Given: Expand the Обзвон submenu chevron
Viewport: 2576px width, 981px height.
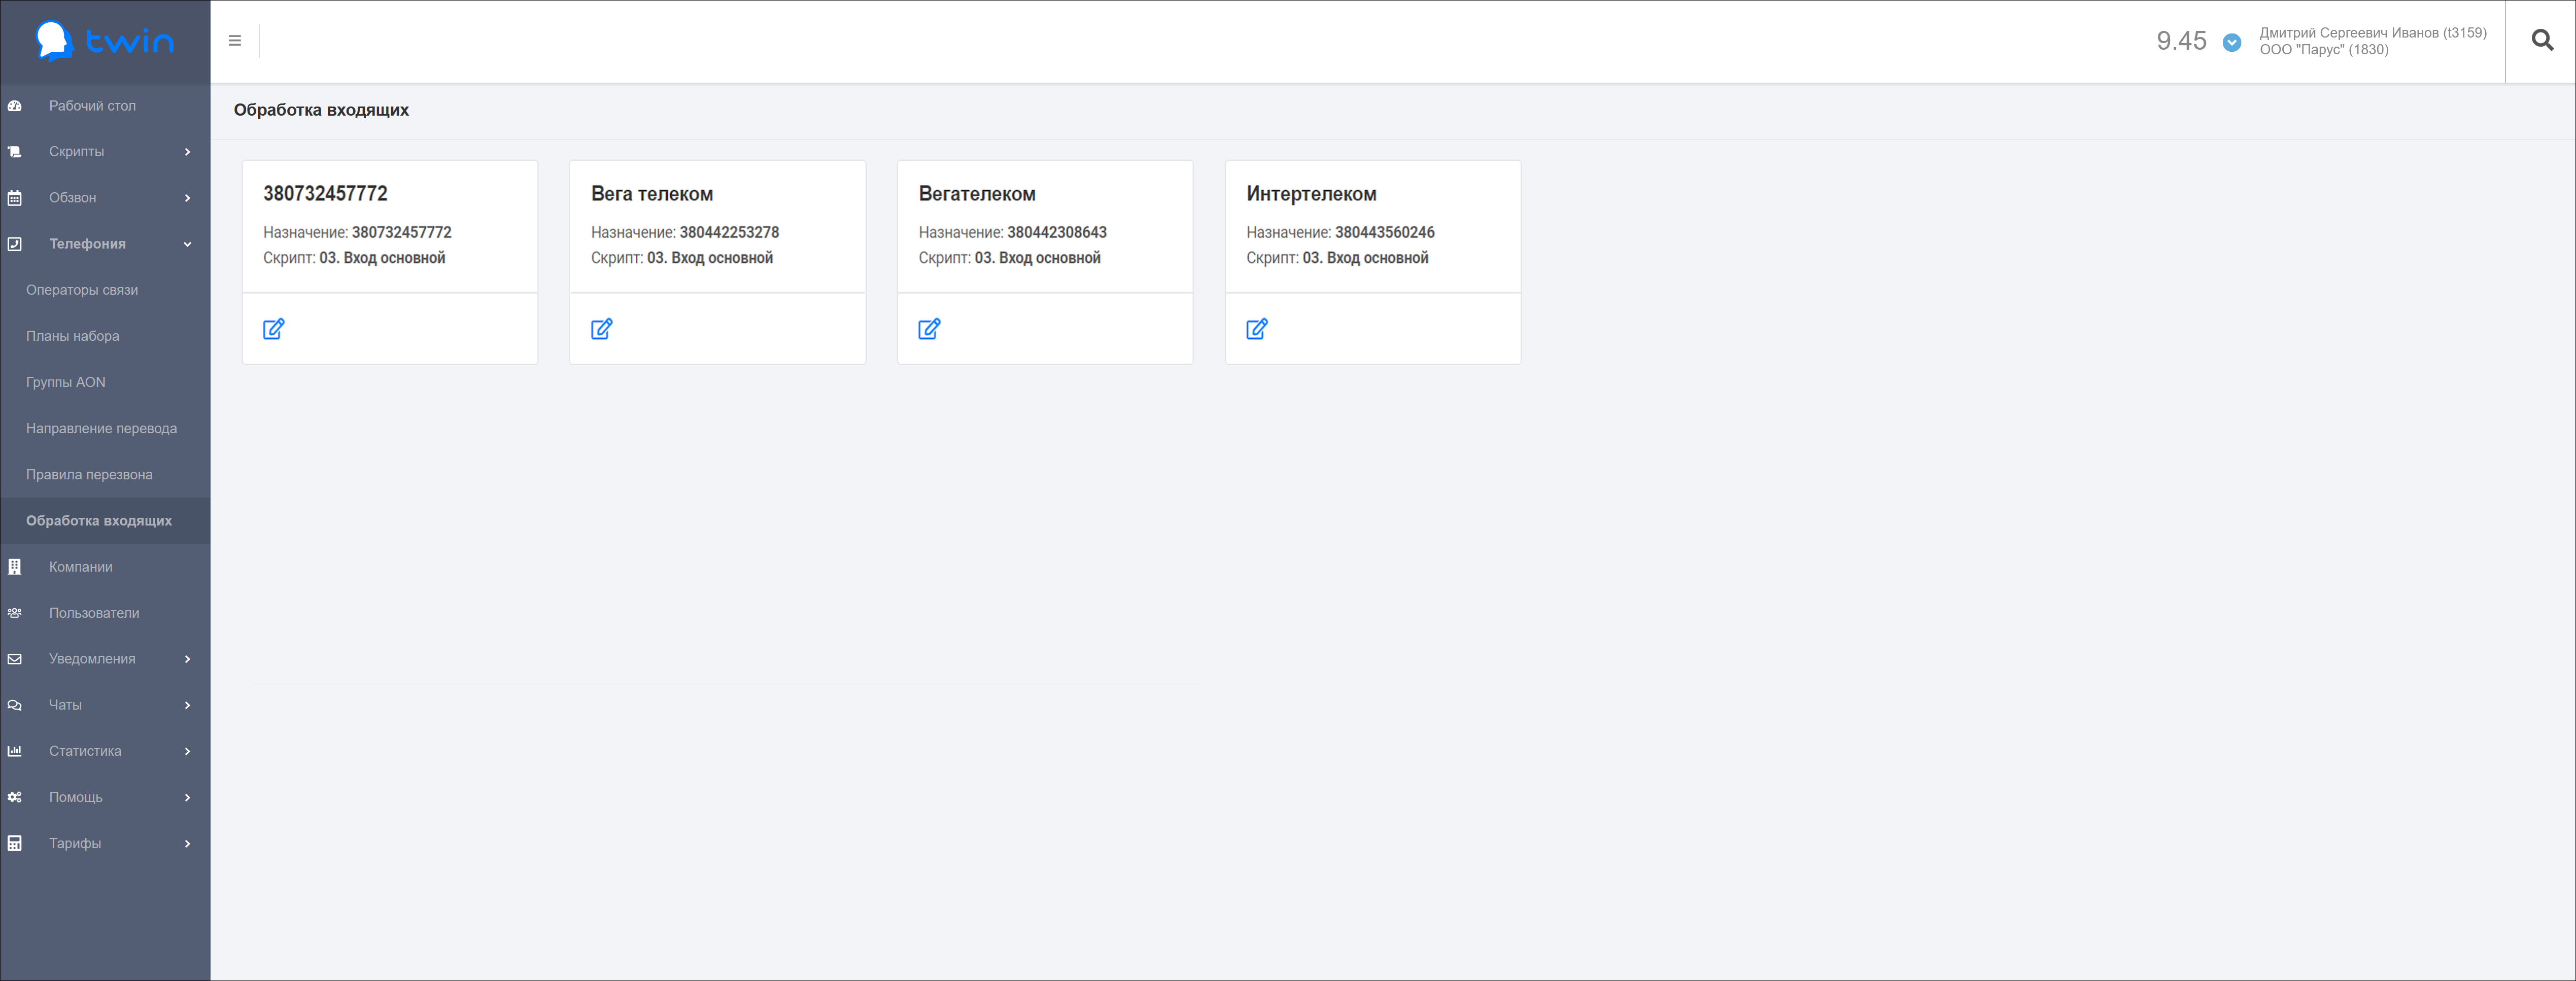Looking at the screenshot, I should click(187, 198).
